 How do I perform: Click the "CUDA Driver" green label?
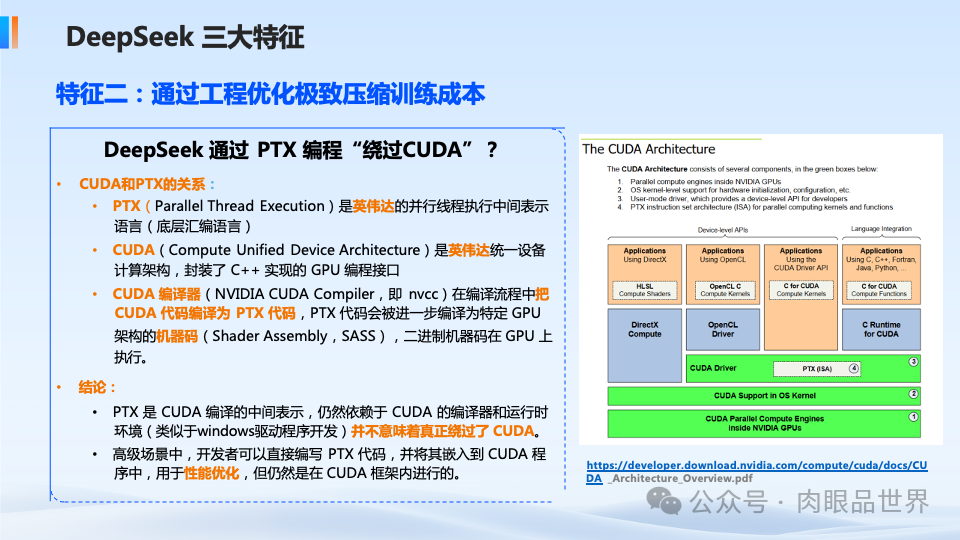click(713, 368)
